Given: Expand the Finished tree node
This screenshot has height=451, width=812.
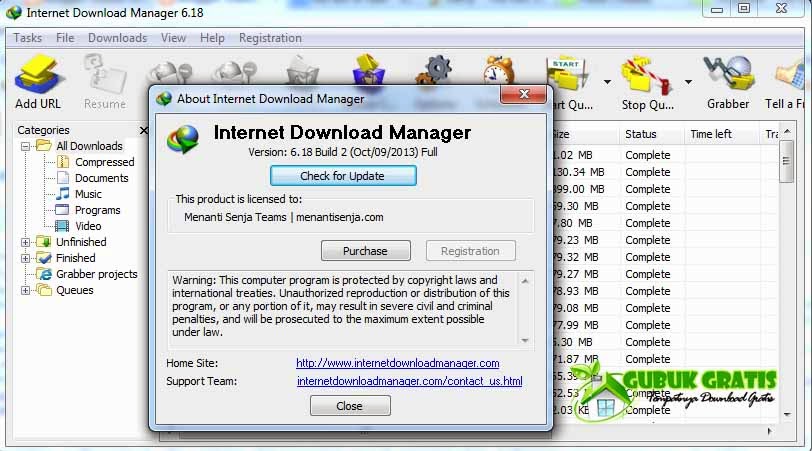Looking at the screenshot, I should [25, 258].
